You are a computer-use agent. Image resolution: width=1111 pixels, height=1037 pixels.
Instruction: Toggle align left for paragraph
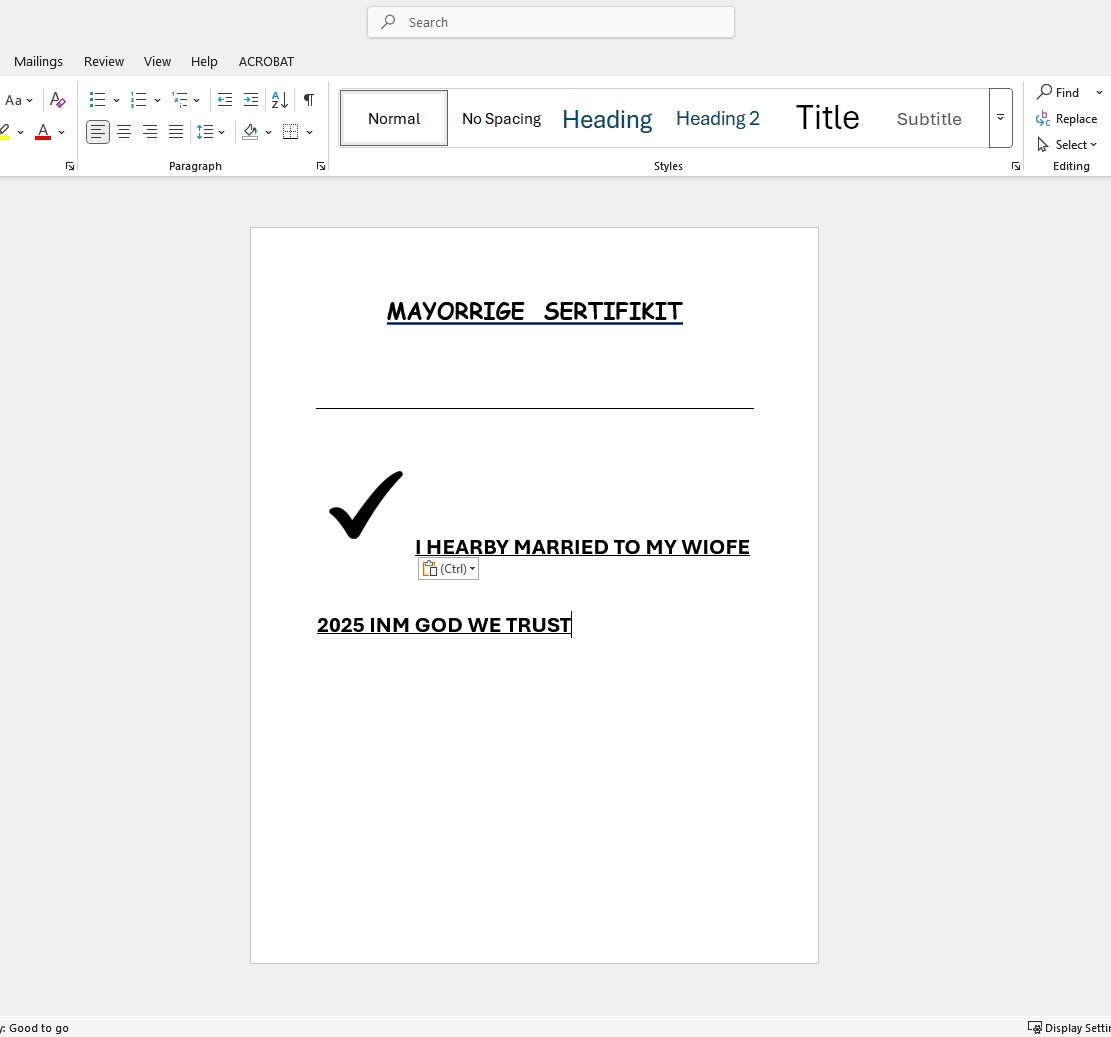point(98,132)
